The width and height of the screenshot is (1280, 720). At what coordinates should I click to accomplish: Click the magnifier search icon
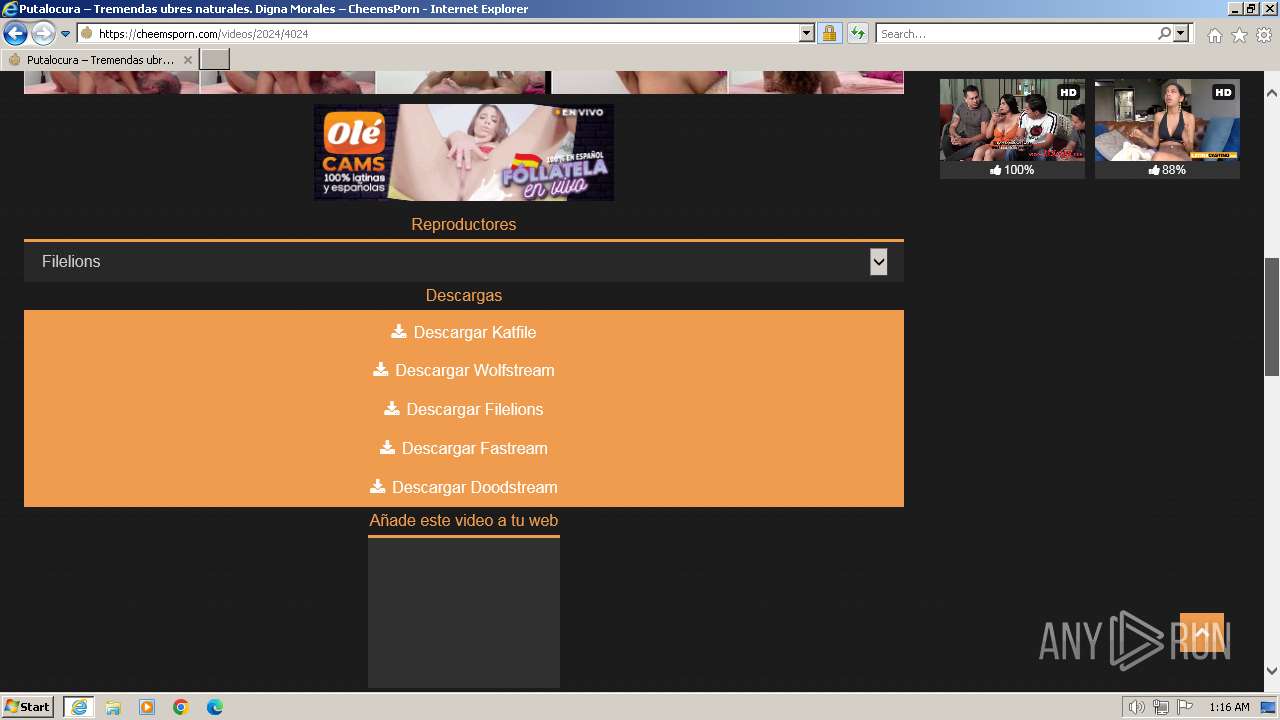[x=1164, y=33]
